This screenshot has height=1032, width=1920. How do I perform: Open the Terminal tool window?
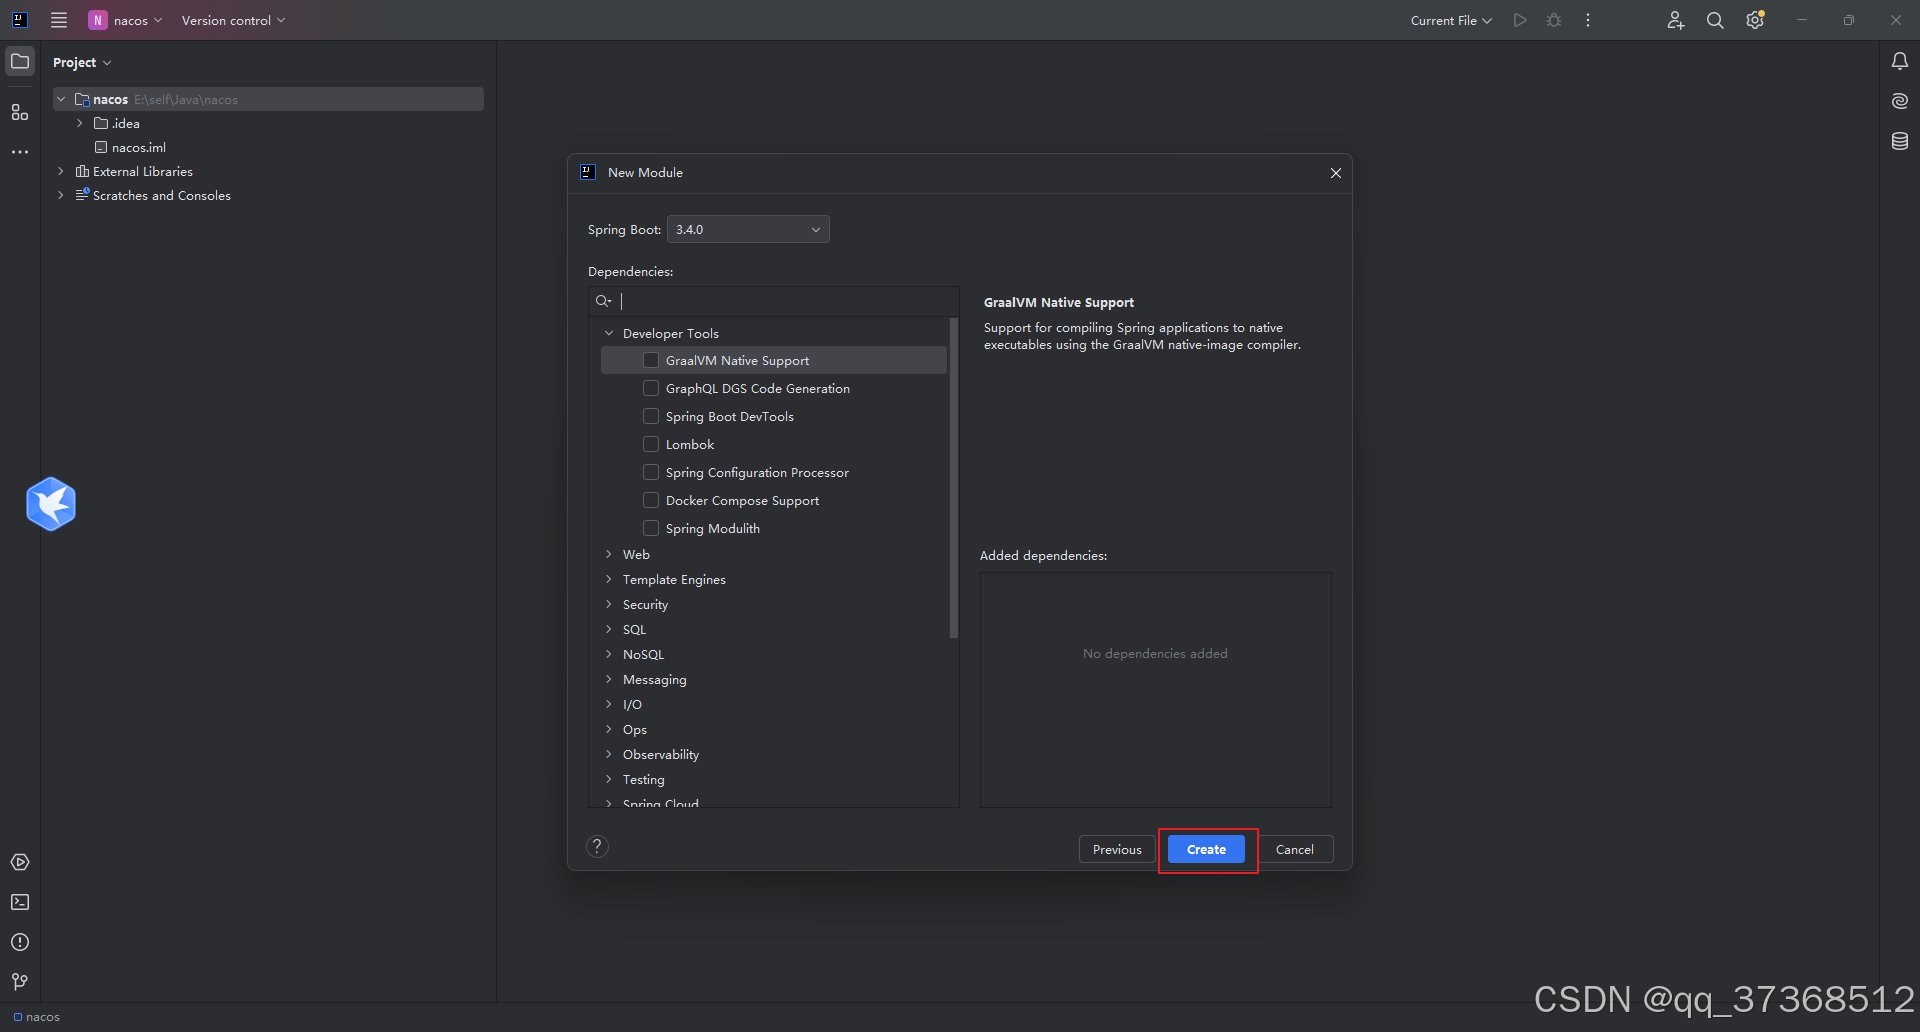[20, 902]
